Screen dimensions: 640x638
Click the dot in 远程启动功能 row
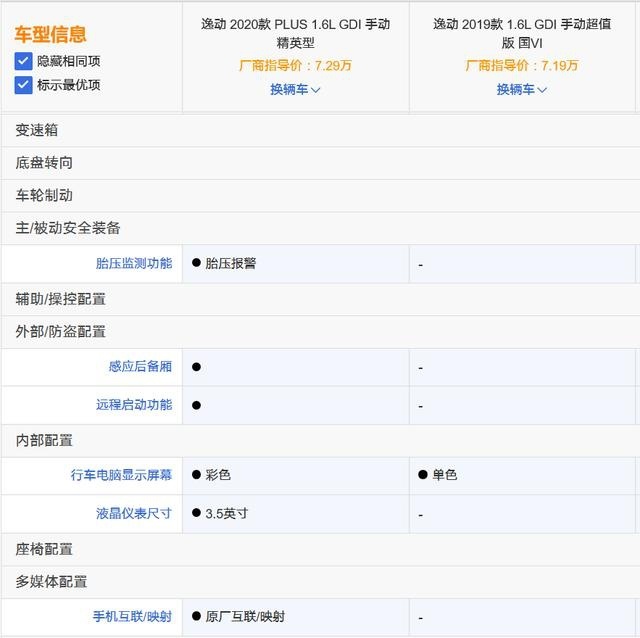point(196,405)
